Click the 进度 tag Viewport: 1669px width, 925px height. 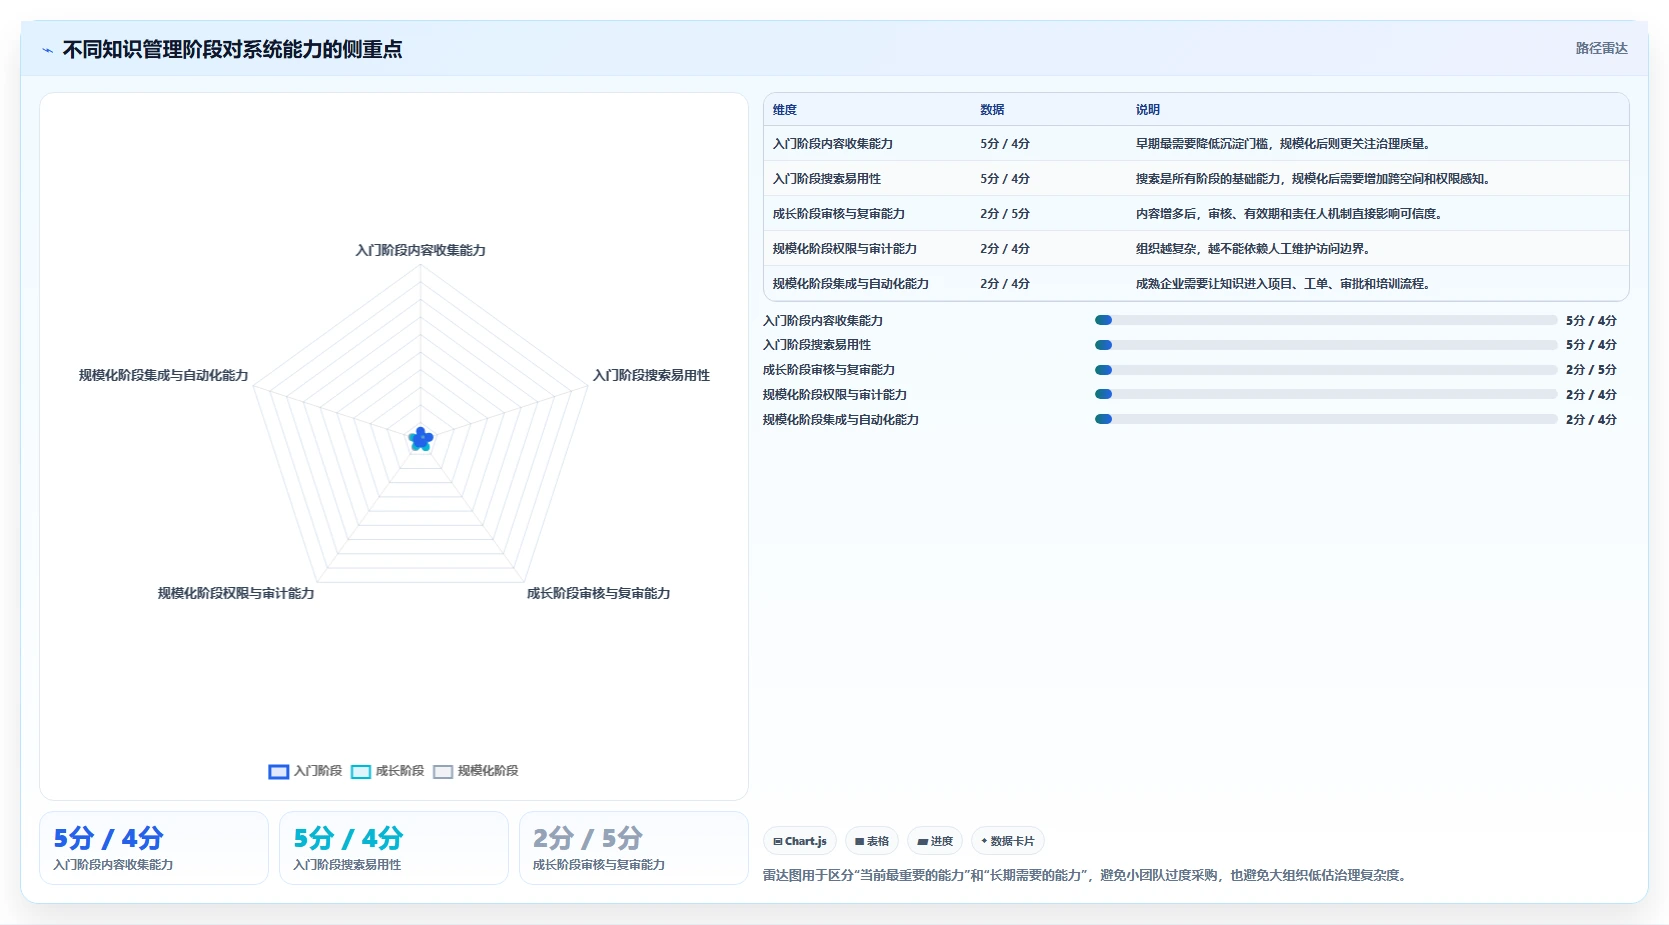[935, 841]
